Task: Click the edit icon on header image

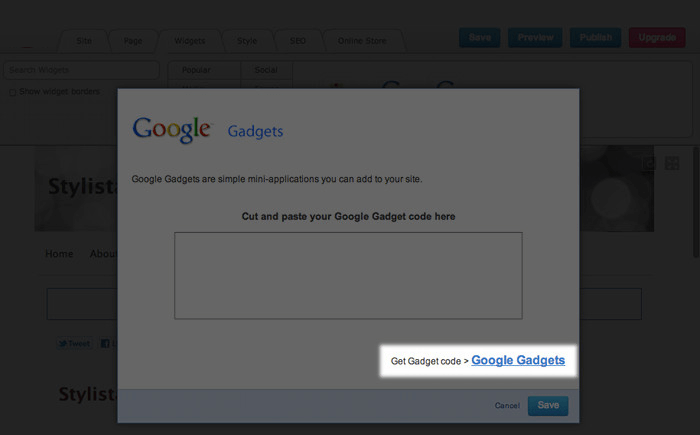Action: pyautogui.click(x=649, y=163)
